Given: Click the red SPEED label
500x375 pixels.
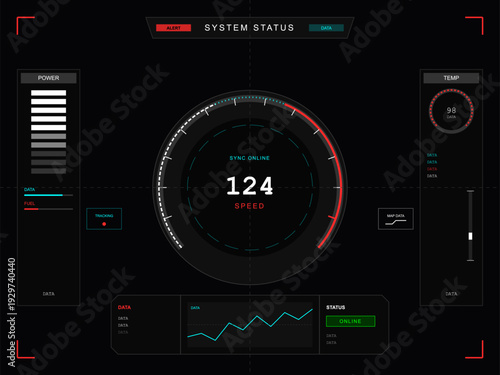Looking at the screenshot, I should click(250, 206).
